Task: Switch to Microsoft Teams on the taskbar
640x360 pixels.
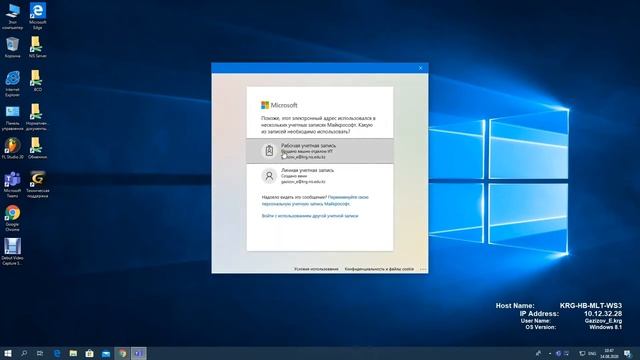Action: coord(138,353)
